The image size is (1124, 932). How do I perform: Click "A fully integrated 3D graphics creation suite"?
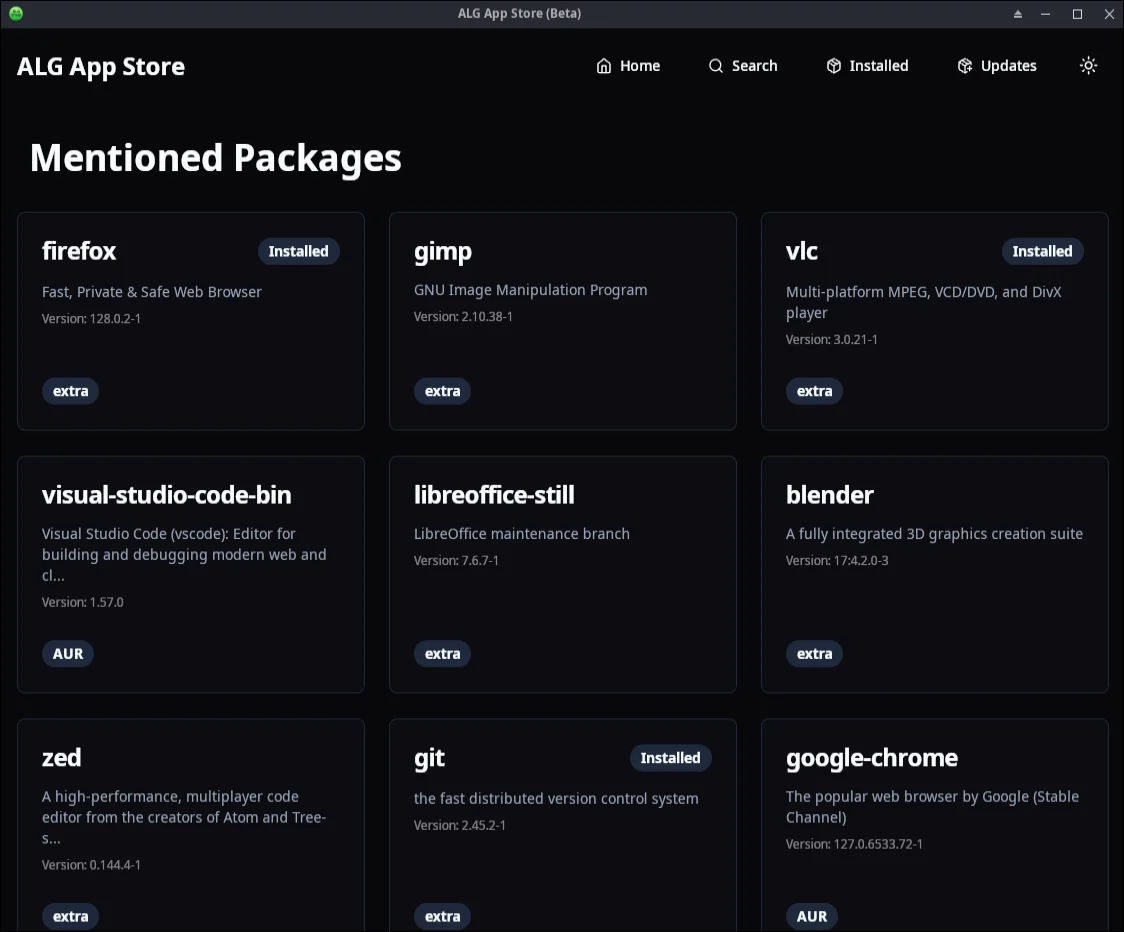[x=934, y=534]
